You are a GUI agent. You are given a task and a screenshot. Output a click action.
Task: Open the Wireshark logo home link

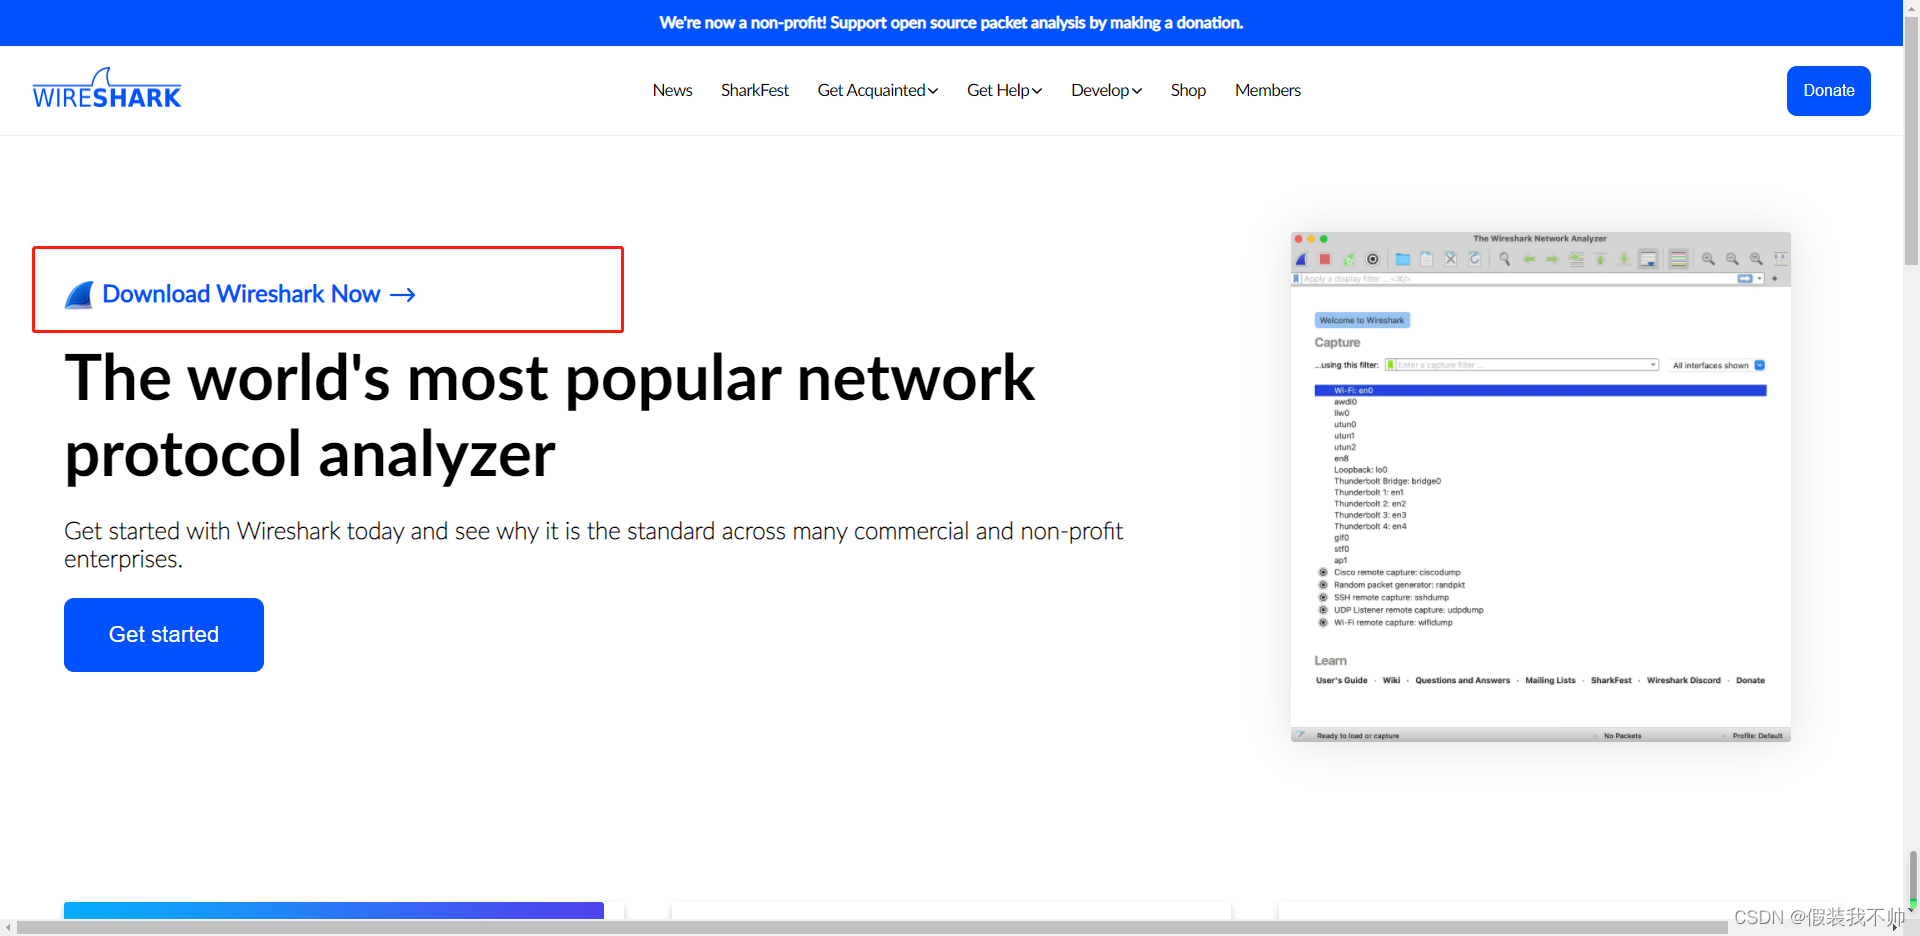click(107, 89)
